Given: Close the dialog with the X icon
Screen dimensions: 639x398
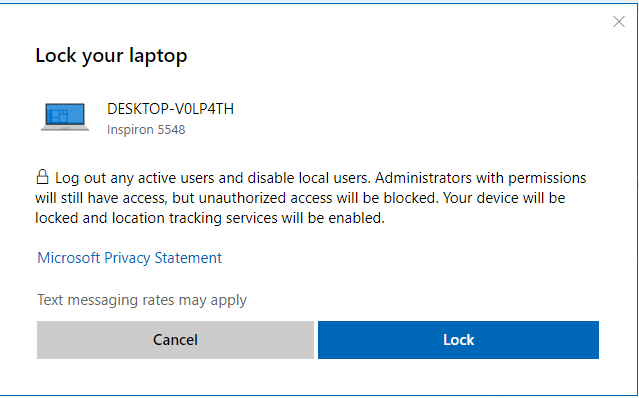Looking at the screenshot, I should [619, 22].
